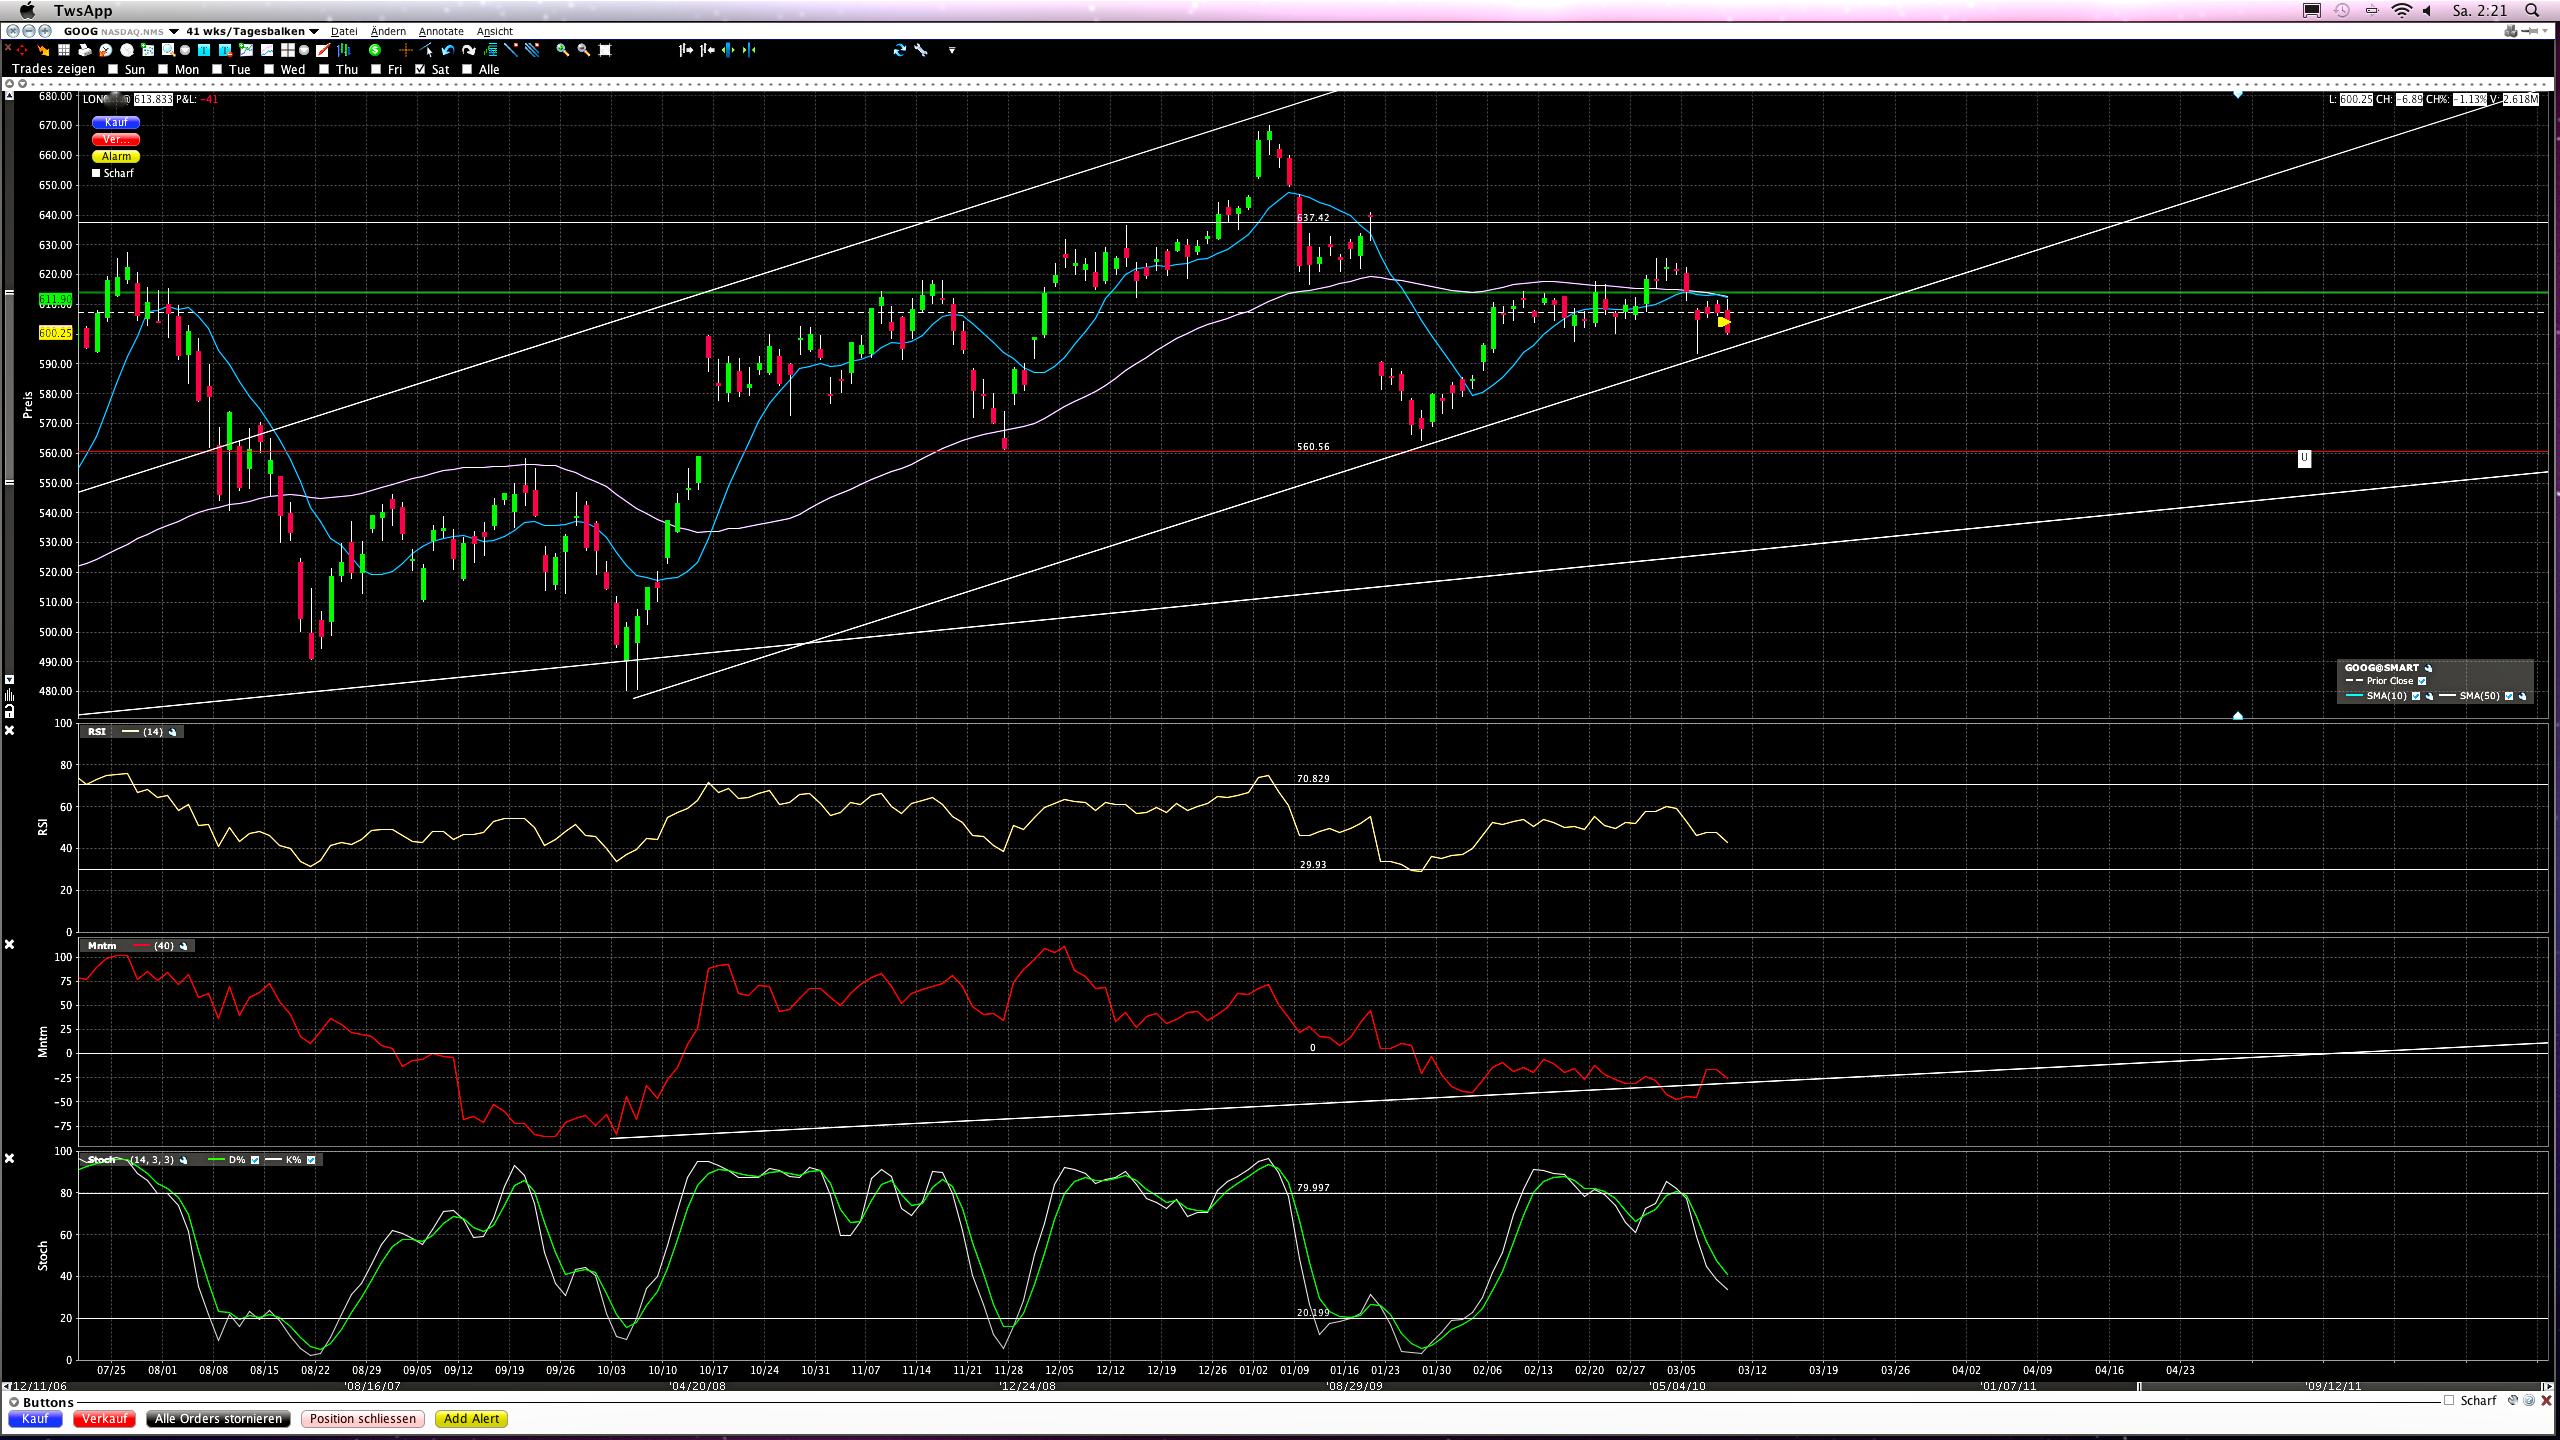Toggle the Prior Close checkbox in legend
The width and height of the screenshot is (2560, 1440).
(x=2422, y=681)
